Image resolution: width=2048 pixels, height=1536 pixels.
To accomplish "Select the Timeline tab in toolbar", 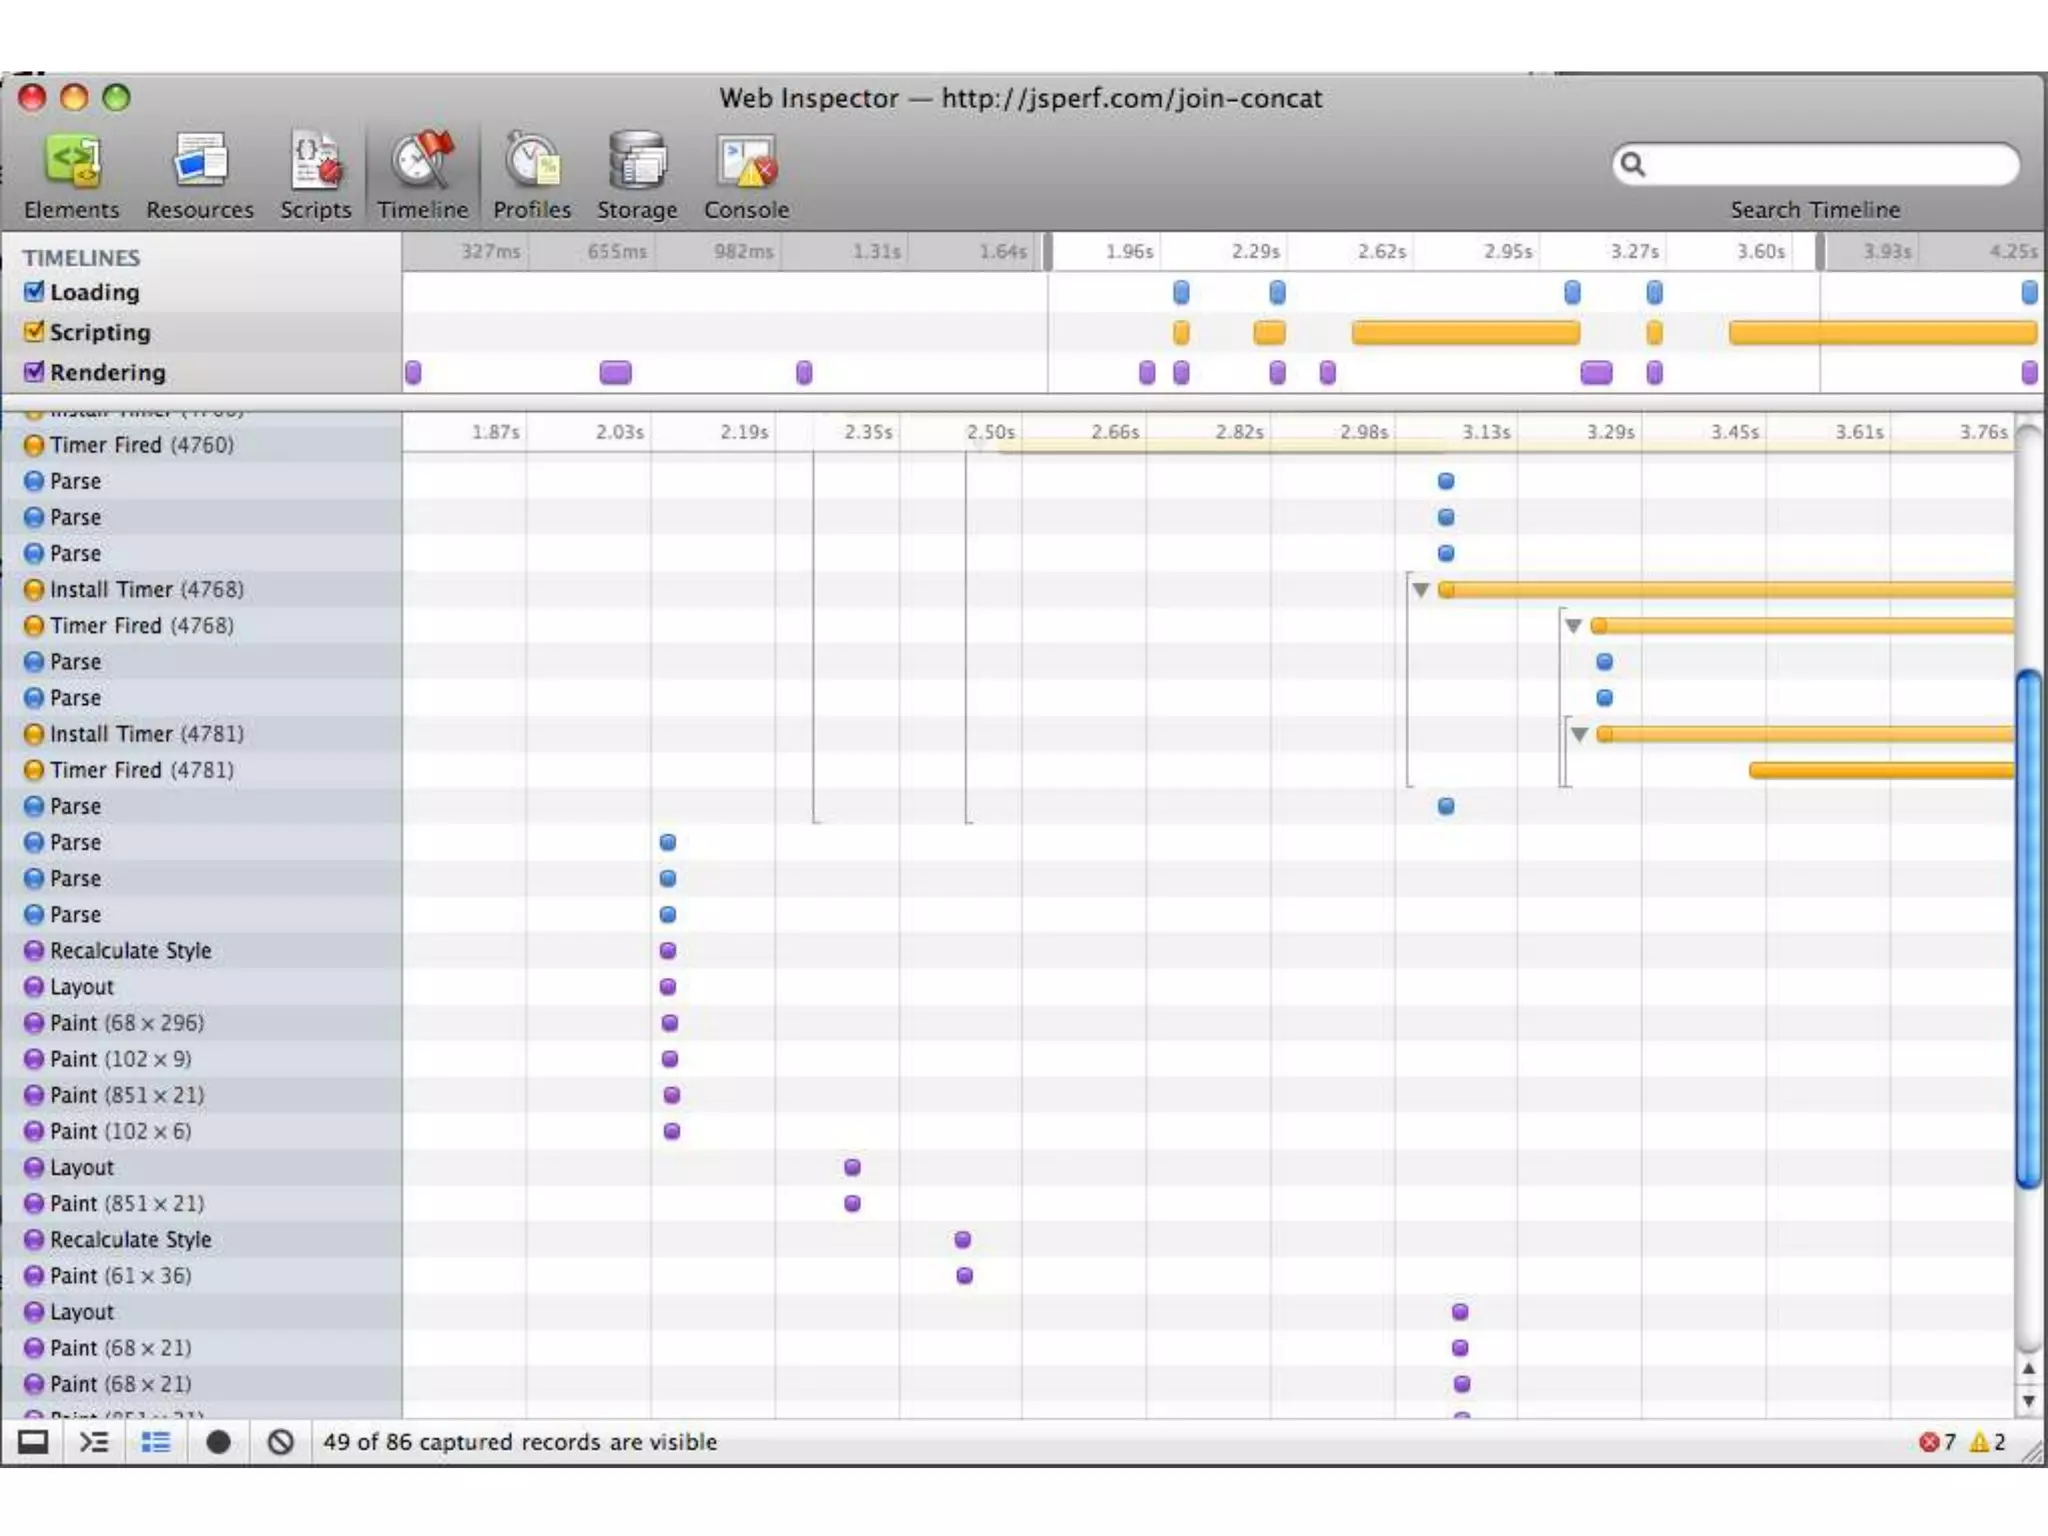I will pyautogui.click(x=422, y=174).
